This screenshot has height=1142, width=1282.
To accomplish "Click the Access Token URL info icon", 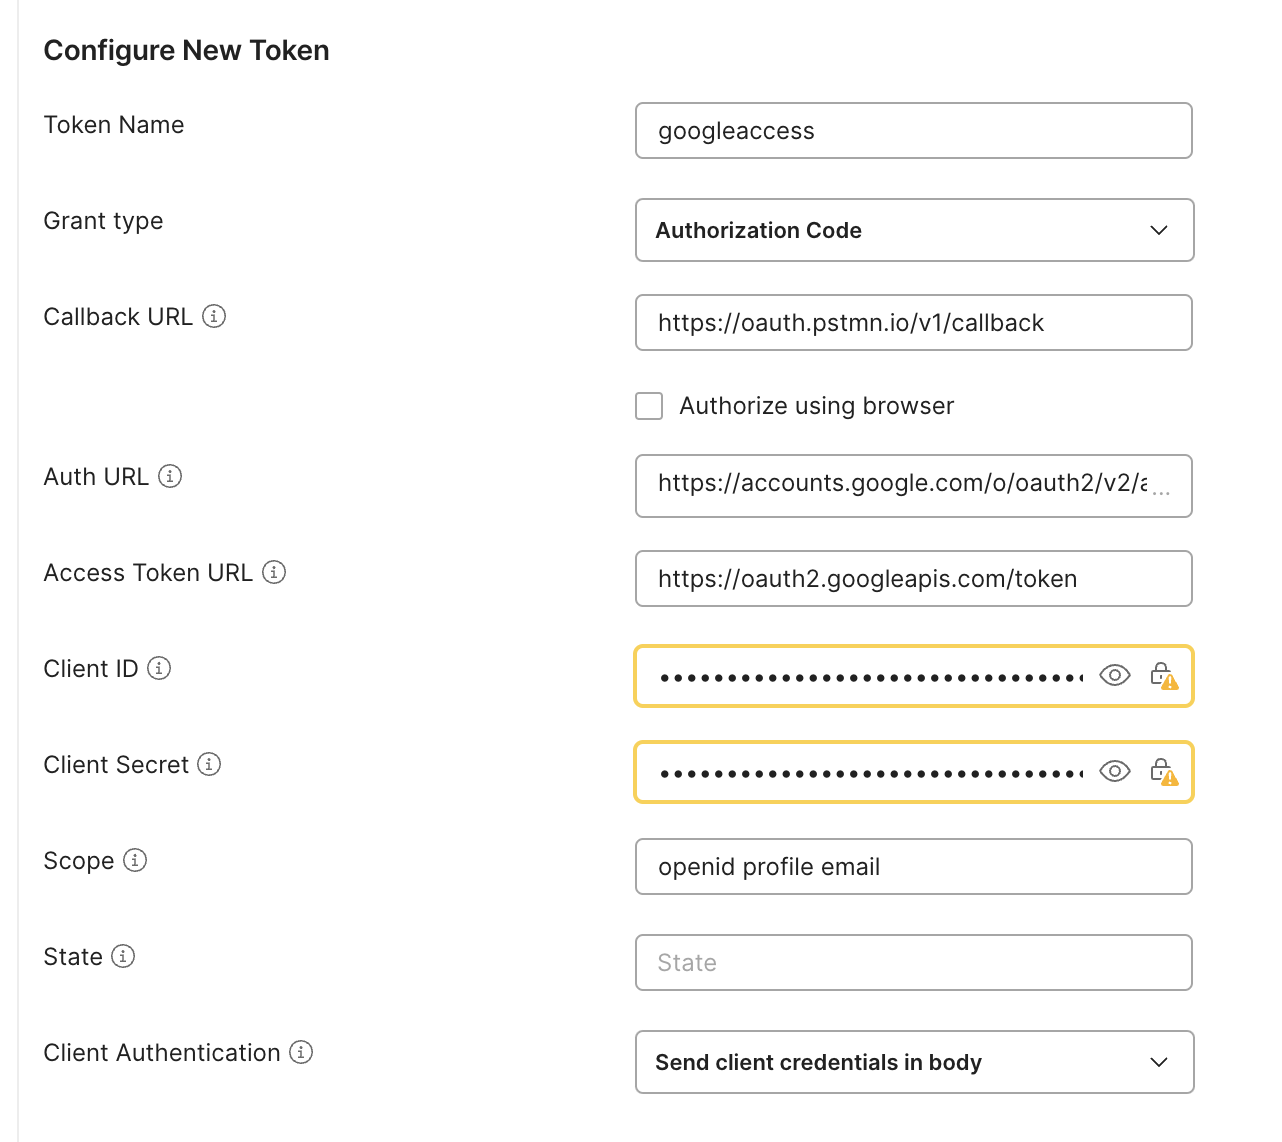I will coord(274,572).
